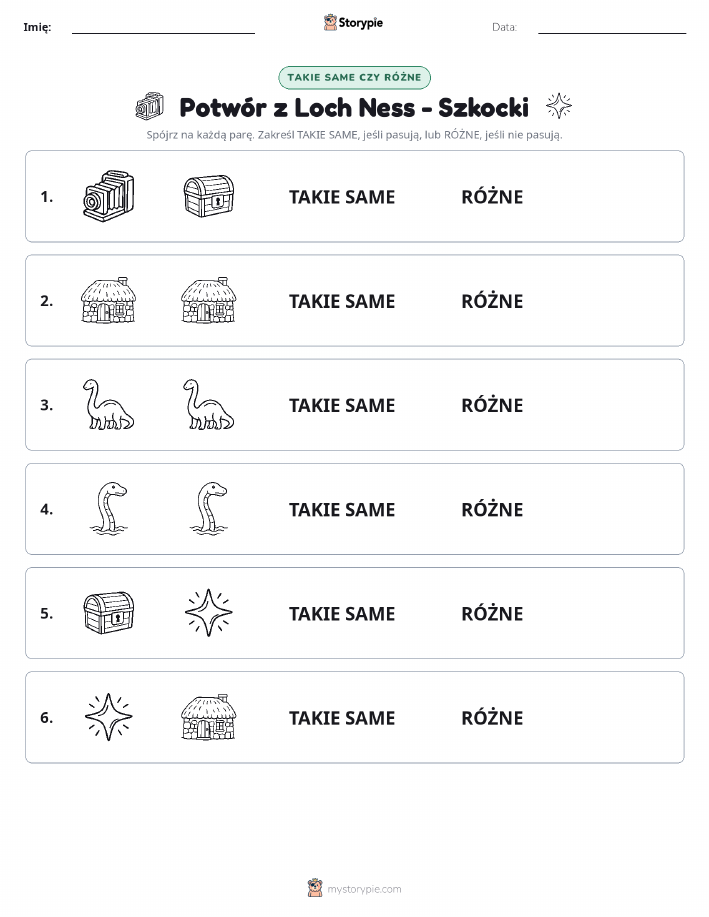Screen dimensions: 709x917
Task: Choose RÓŻNE for row 6
Action: pyautogui.click(x=492, y=717)
